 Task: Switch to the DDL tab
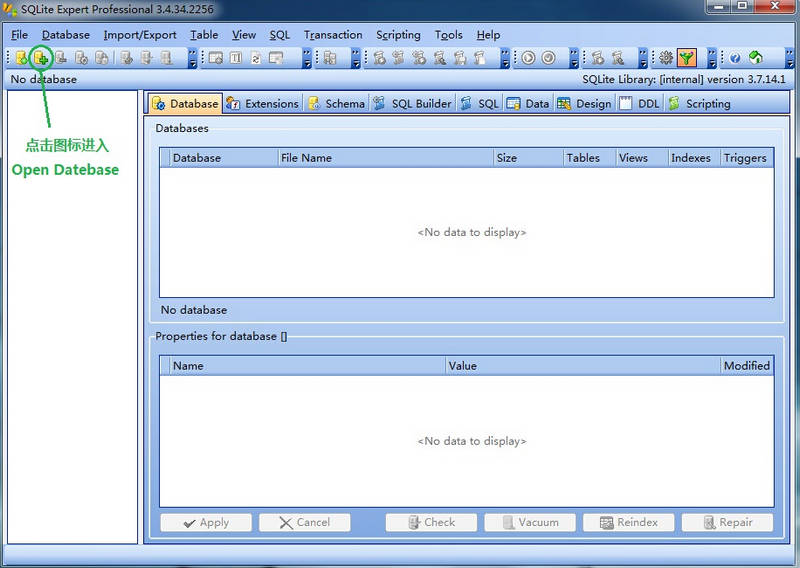click(x=639, y=103)
